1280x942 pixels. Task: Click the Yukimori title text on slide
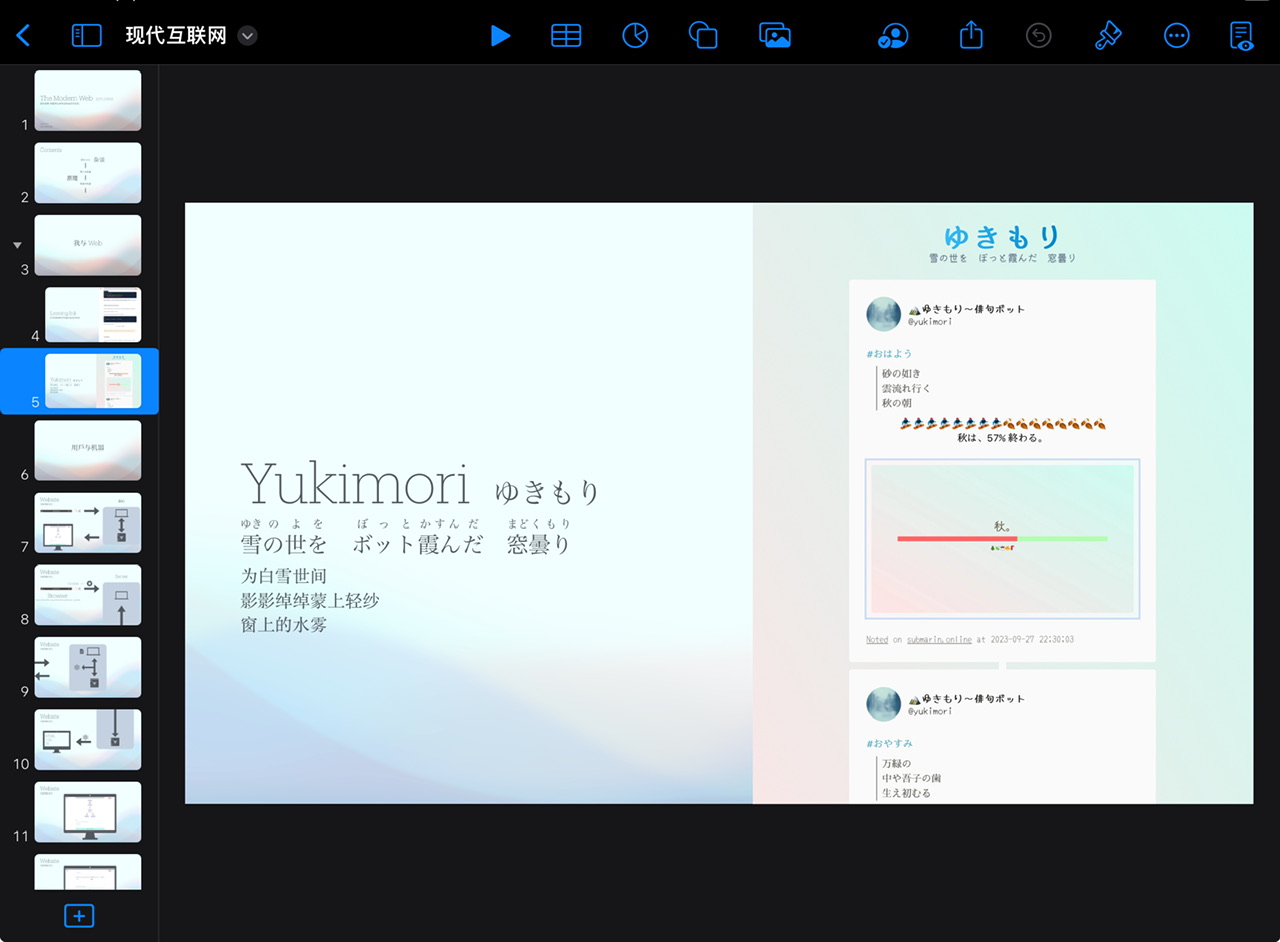tap(355, 485)
